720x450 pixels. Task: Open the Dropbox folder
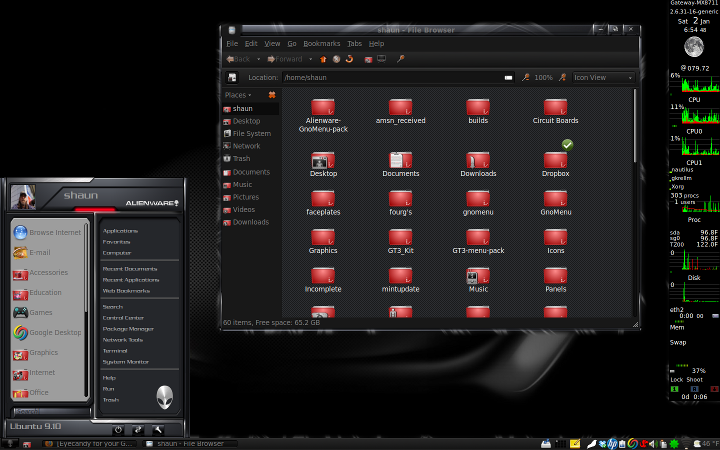coord(556,163)
